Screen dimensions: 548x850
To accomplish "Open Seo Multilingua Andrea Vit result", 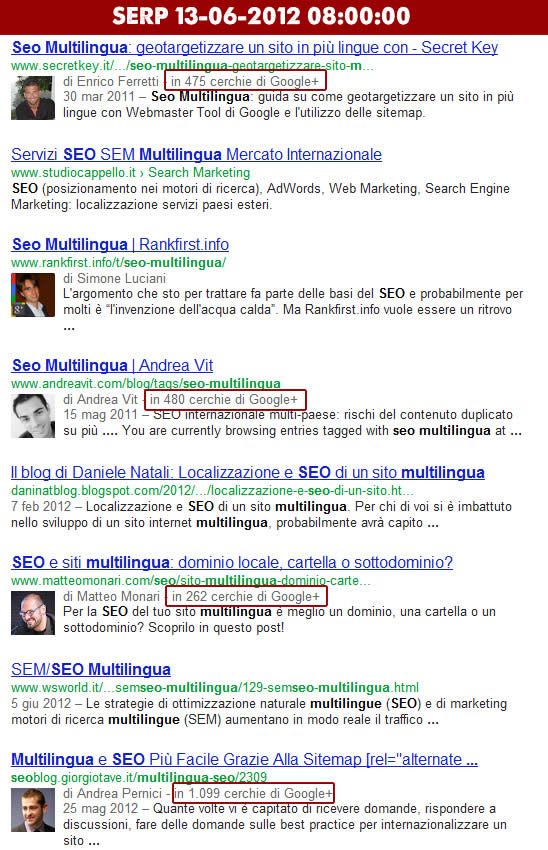I will (x=112, y=365).
